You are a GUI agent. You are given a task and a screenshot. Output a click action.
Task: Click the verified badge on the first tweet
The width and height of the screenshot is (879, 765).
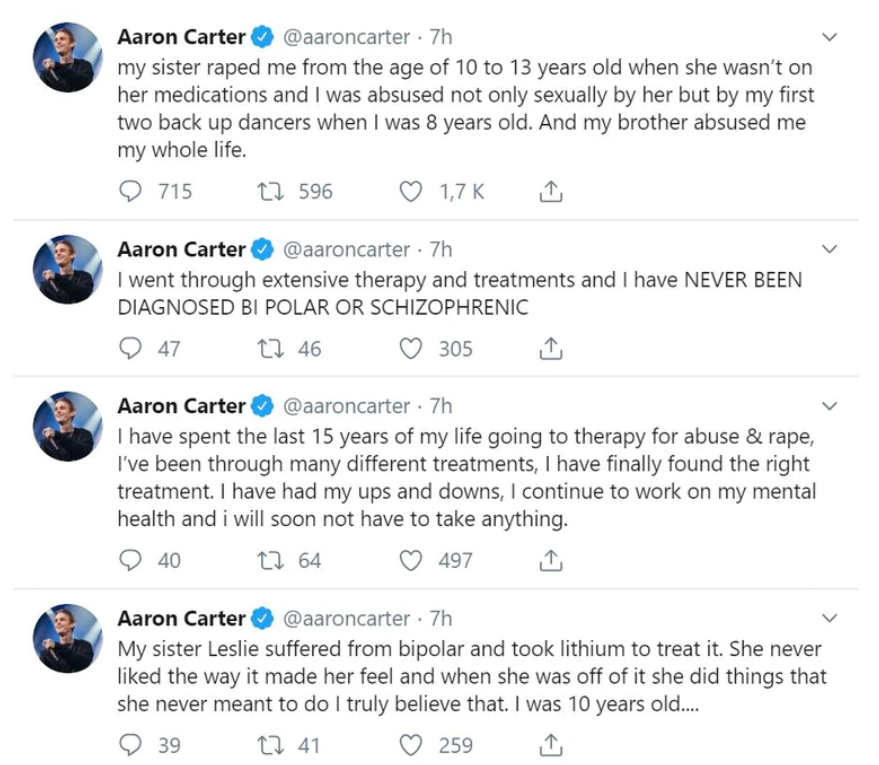click(x=262, y=37)
